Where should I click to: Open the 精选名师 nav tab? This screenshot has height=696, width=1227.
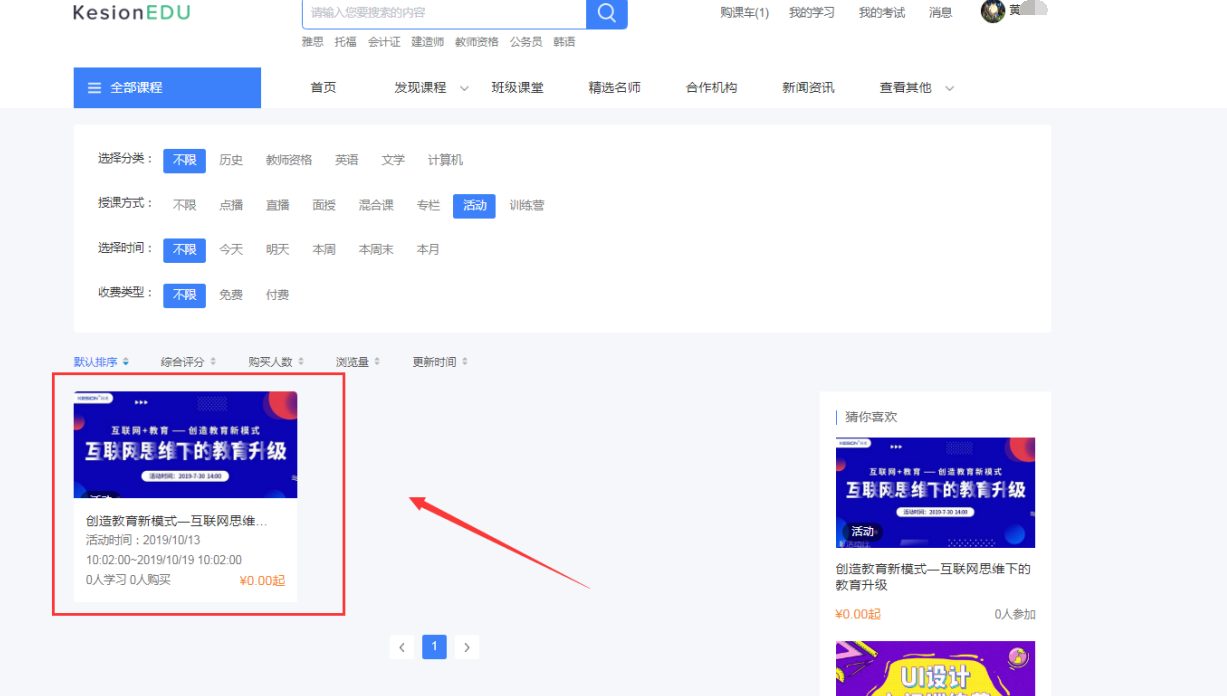point(614,88)
